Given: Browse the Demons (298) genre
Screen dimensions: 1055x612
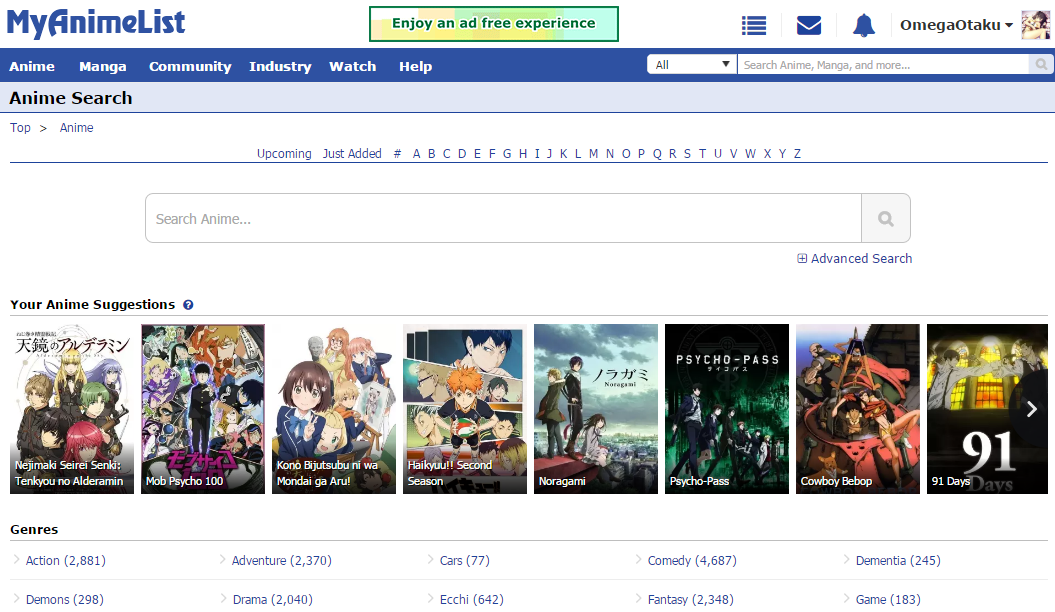Looking at the screenshot, I should click(x=65, y=600).
